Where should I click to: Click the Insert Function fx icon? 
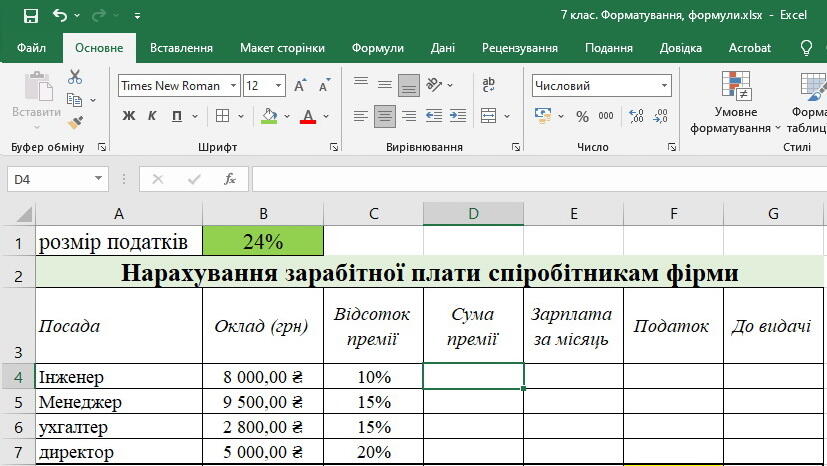coord(230,179)
